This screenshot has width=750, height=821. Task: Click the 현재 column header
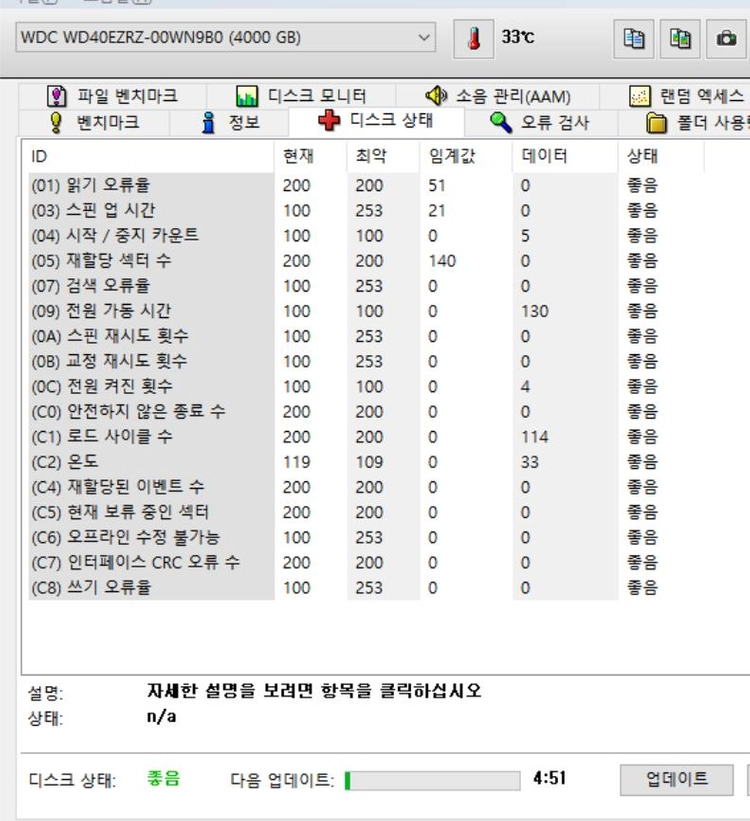[x=310, y=156]
